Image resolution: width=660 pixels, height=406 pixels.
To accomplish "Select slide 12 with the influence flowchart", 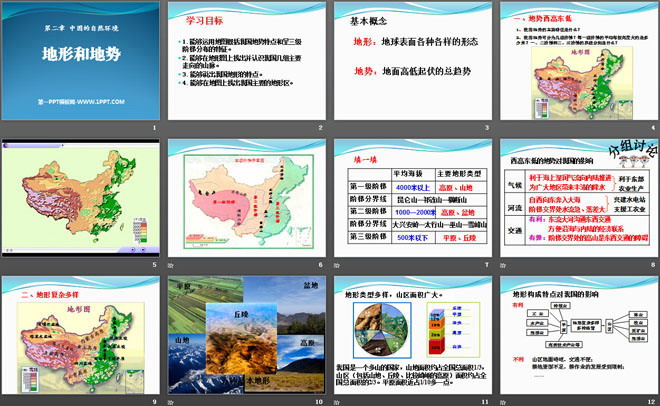I will click(576, 338).
